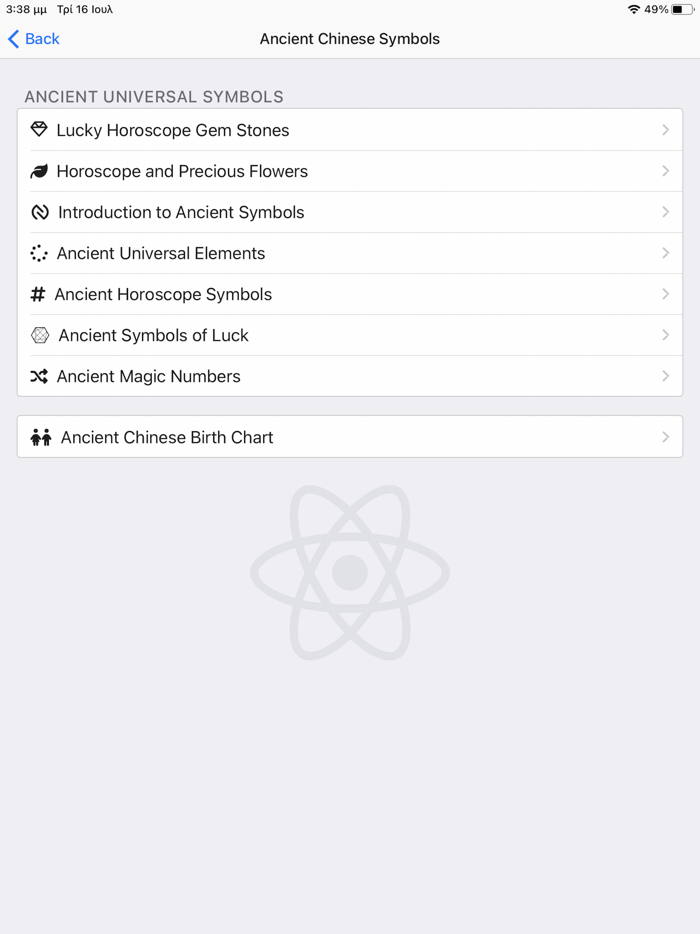Screen dimensions: 700x934
Task: Tap the atom watermark in the background
Action: 350,572
